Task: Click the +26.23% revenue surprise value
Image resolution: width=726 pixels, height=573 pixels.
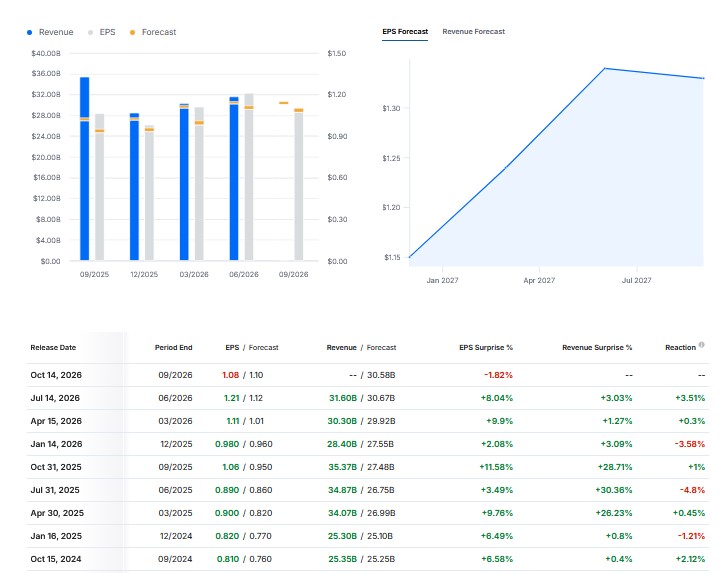Action: (x=614, y=513)
